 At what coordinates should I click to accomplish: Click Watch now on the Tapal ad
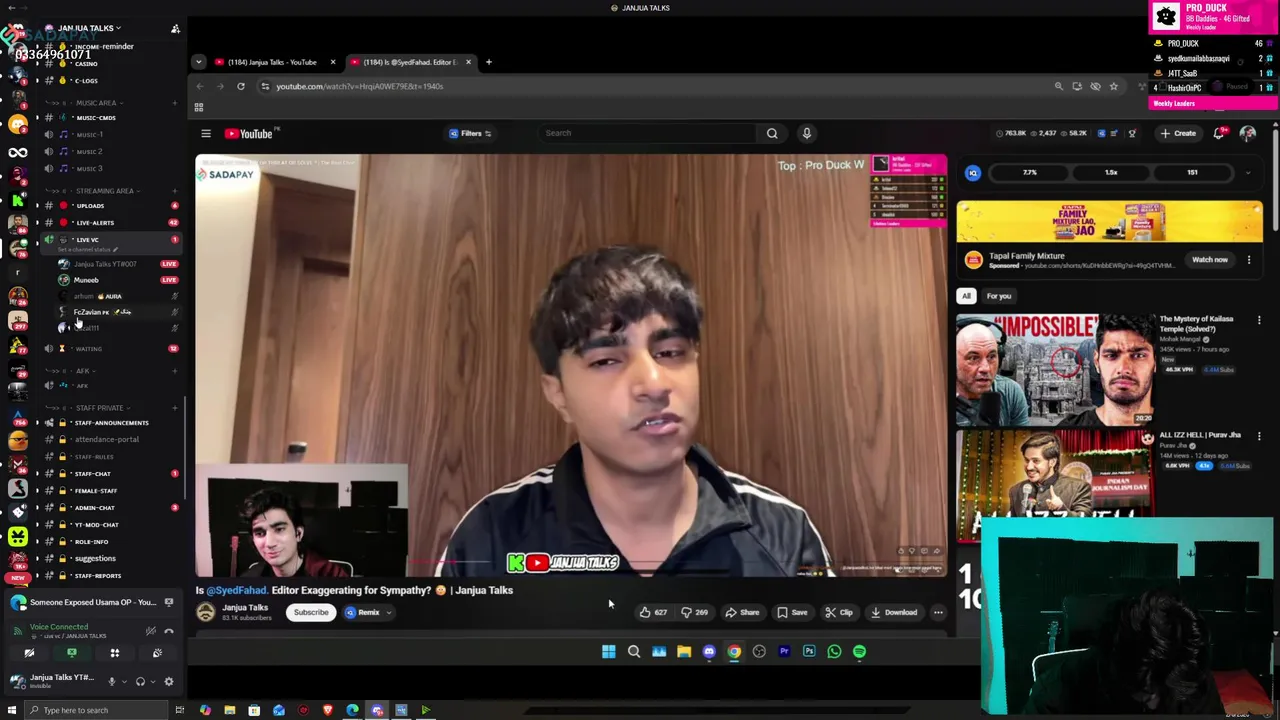coord(1209,260)
